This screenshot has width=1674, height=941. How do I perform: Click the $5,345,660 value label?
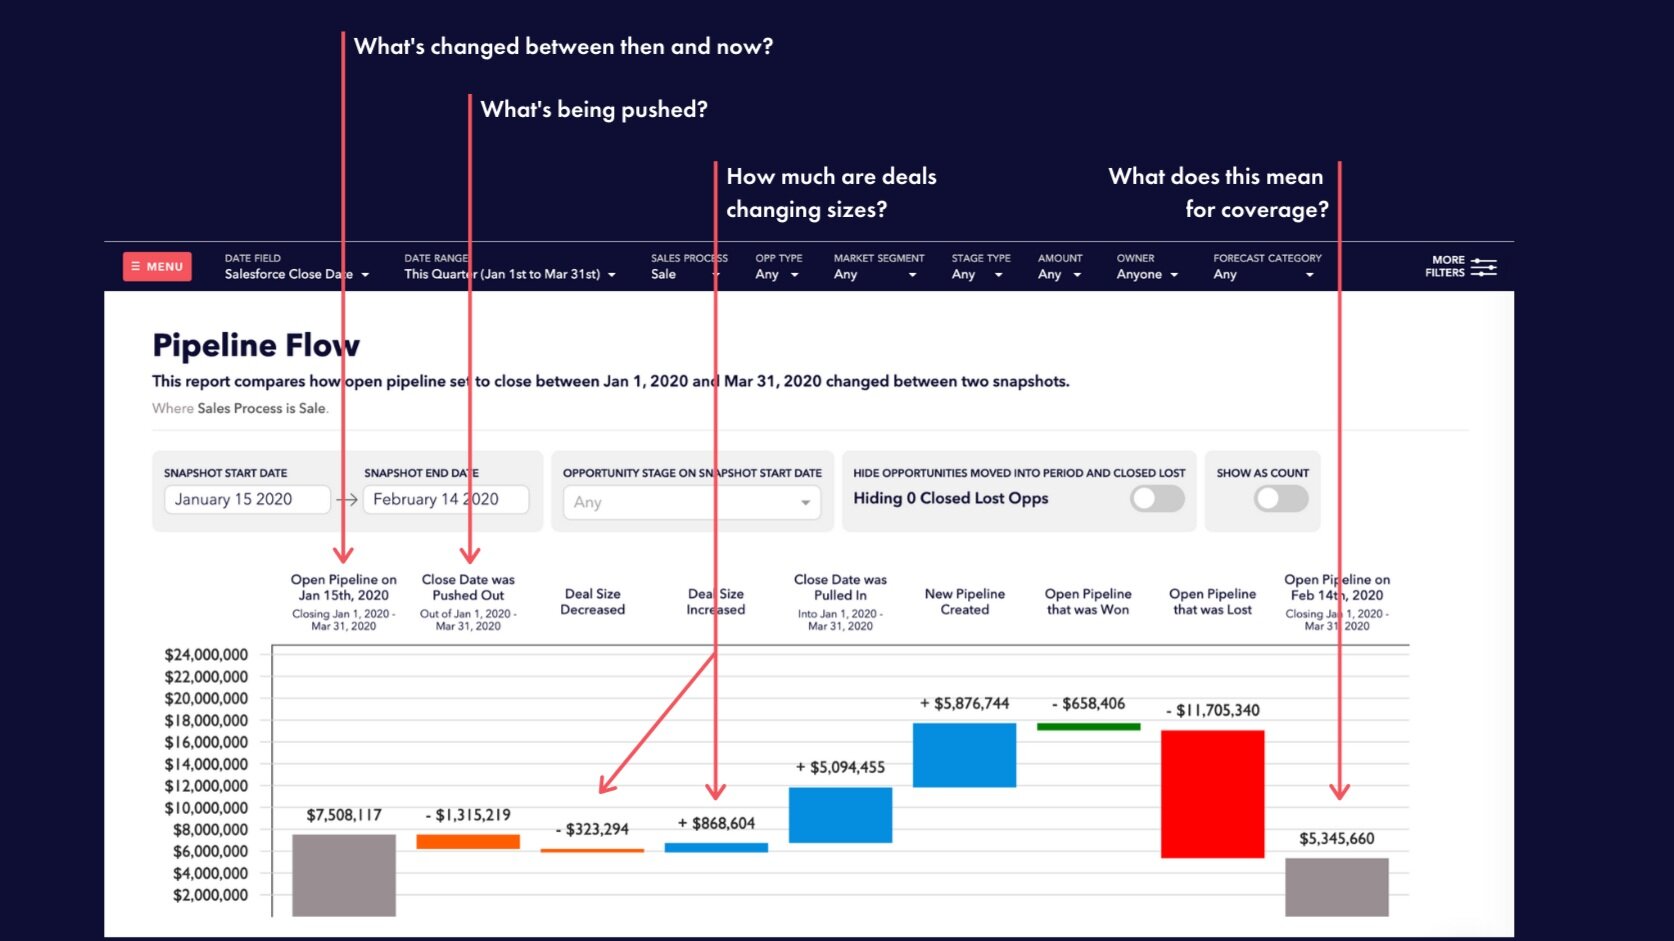pyautogui.click(x=1337, y=838)
